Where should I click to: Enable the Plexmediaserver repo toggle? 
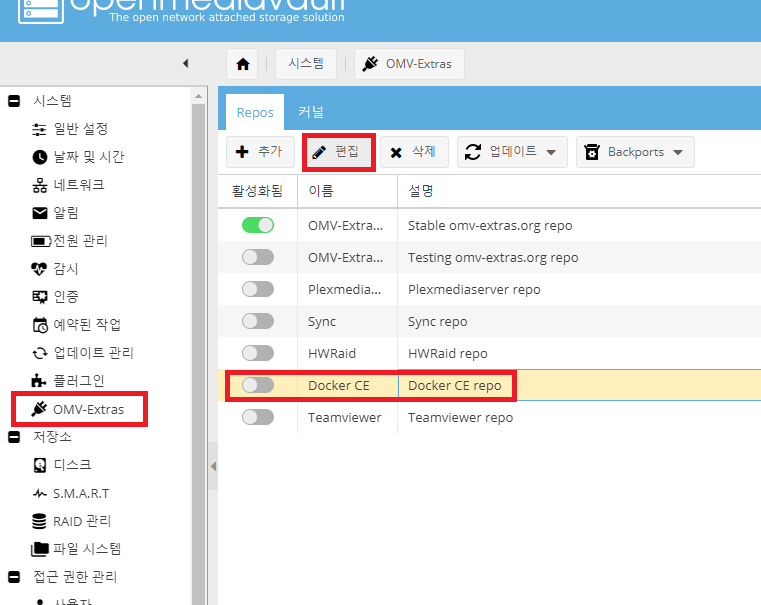[x=258, y=289]
